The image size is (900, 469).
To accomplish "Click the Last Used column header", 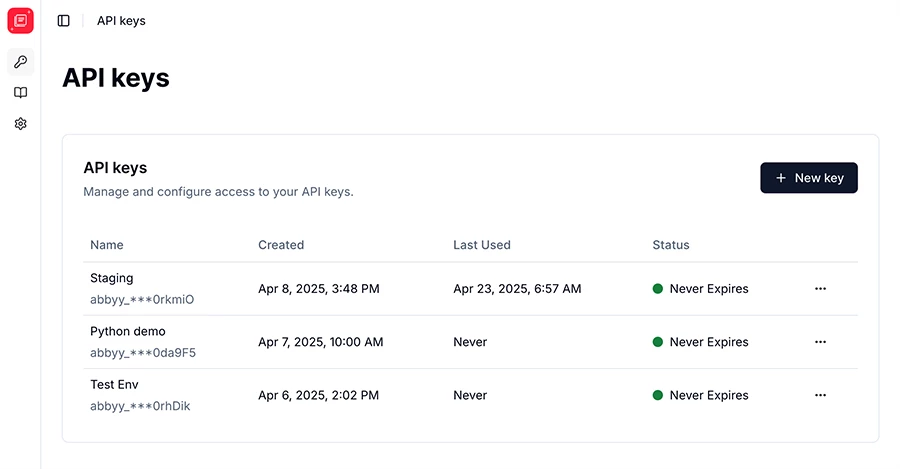I will coord(482,245).
